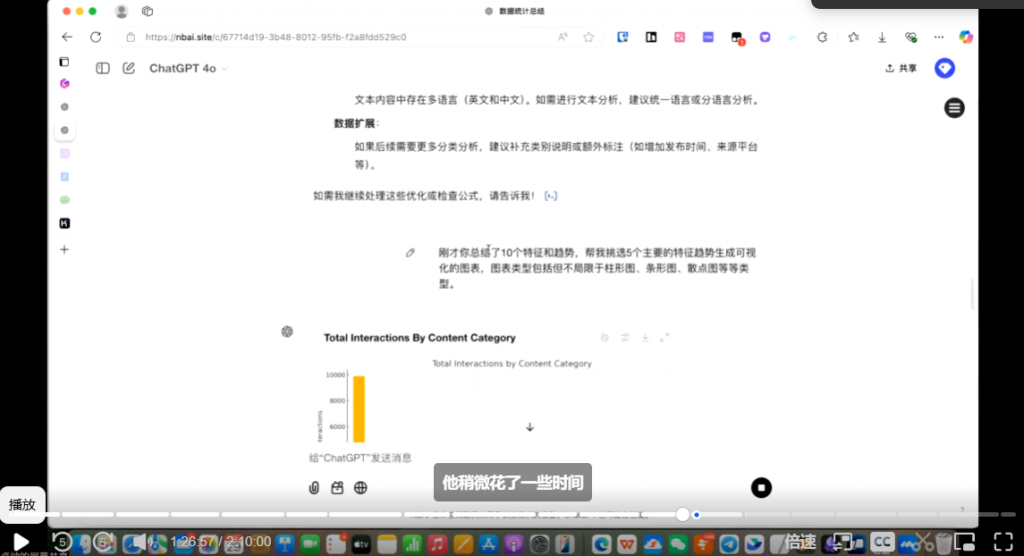Click the browser back arrow
1024x556 pixels.
point(67,37)
